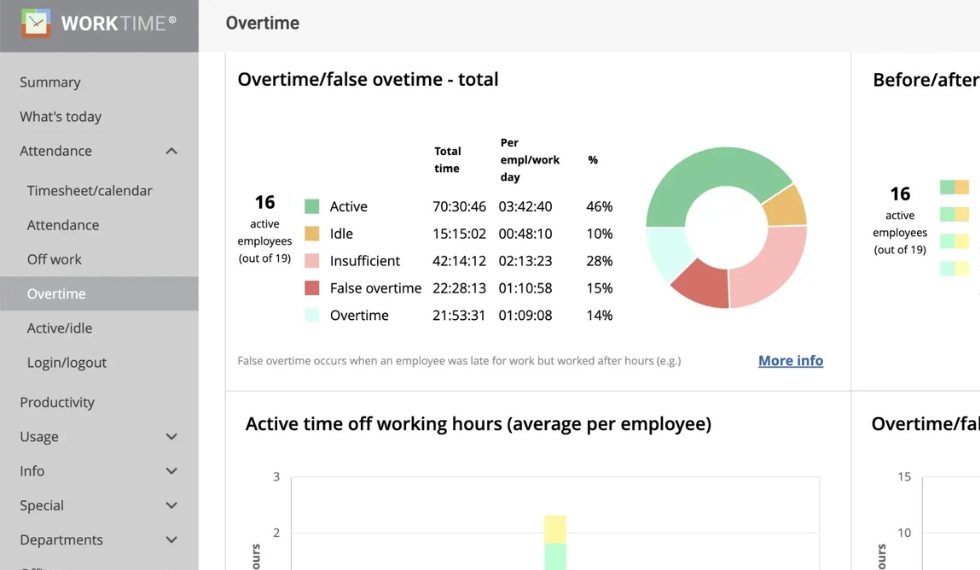Click the WorkTime logo icon
Image resolution: width=980 pixels, height=570 pixels.
(36, 23)
